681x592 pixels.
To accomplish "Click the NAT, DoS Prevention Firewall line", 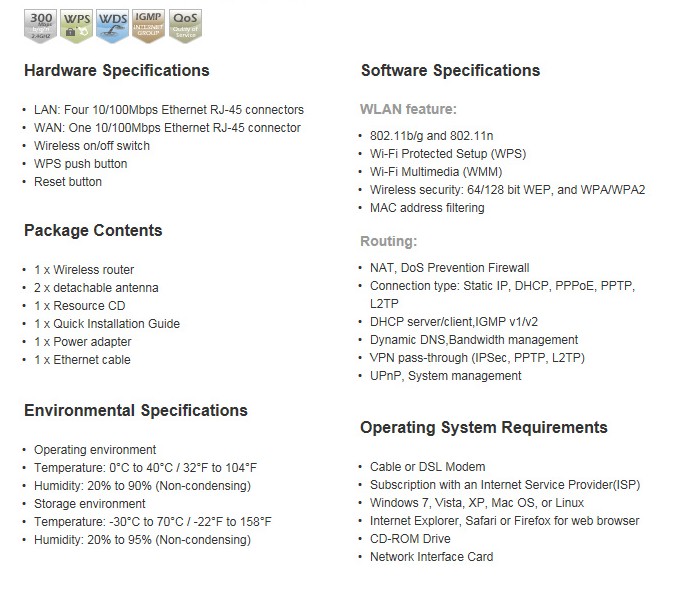I will coord(449,268).
